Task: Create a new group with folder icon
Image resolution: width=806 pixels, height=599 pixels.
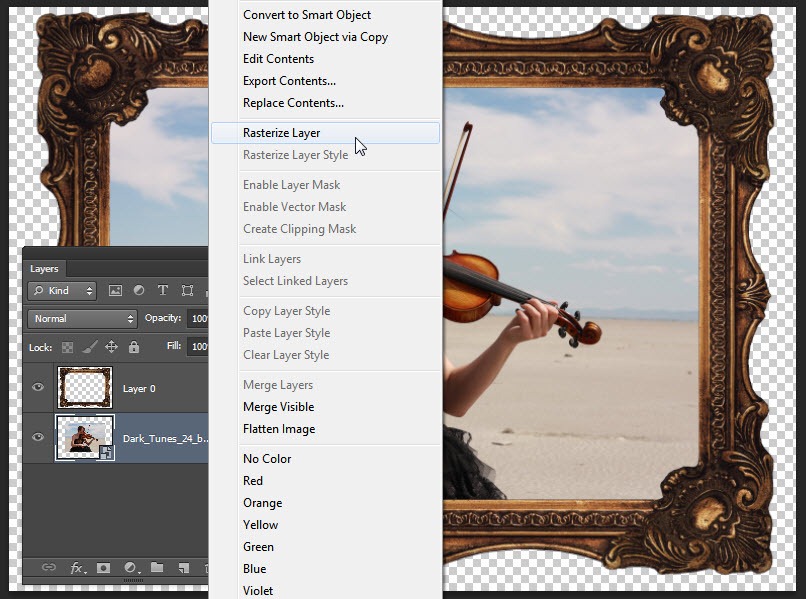Action: tap(157, 568)
